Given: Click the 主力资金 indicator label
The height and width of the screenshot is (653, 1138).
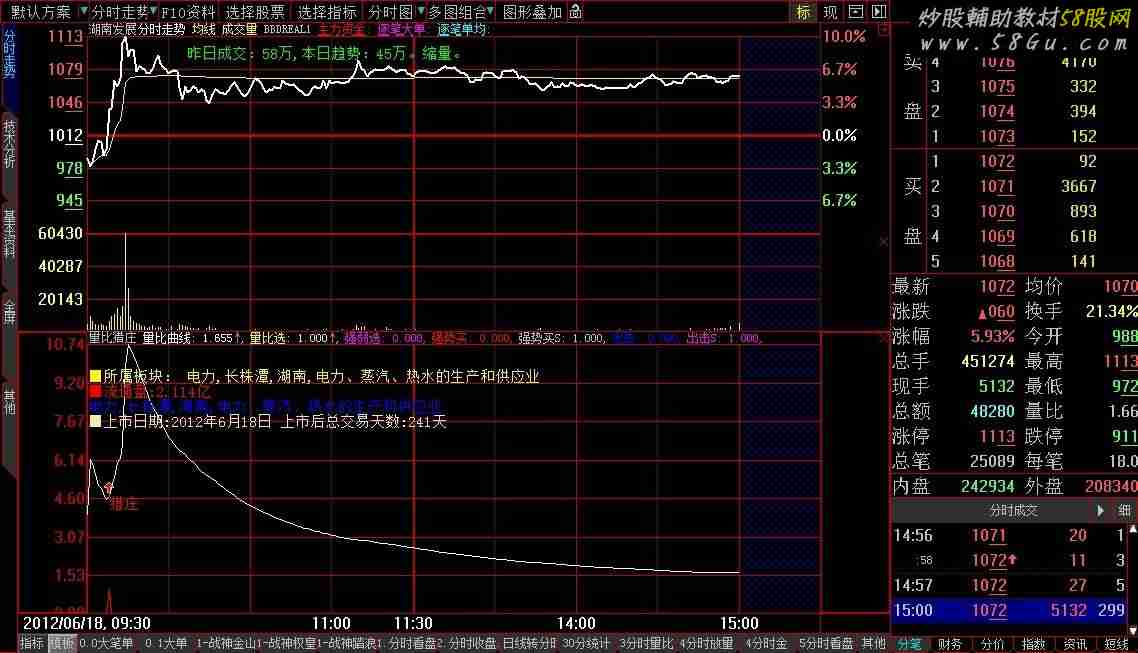Looking at the screenshot, I should pyautogui.click(x=341, y=30).
